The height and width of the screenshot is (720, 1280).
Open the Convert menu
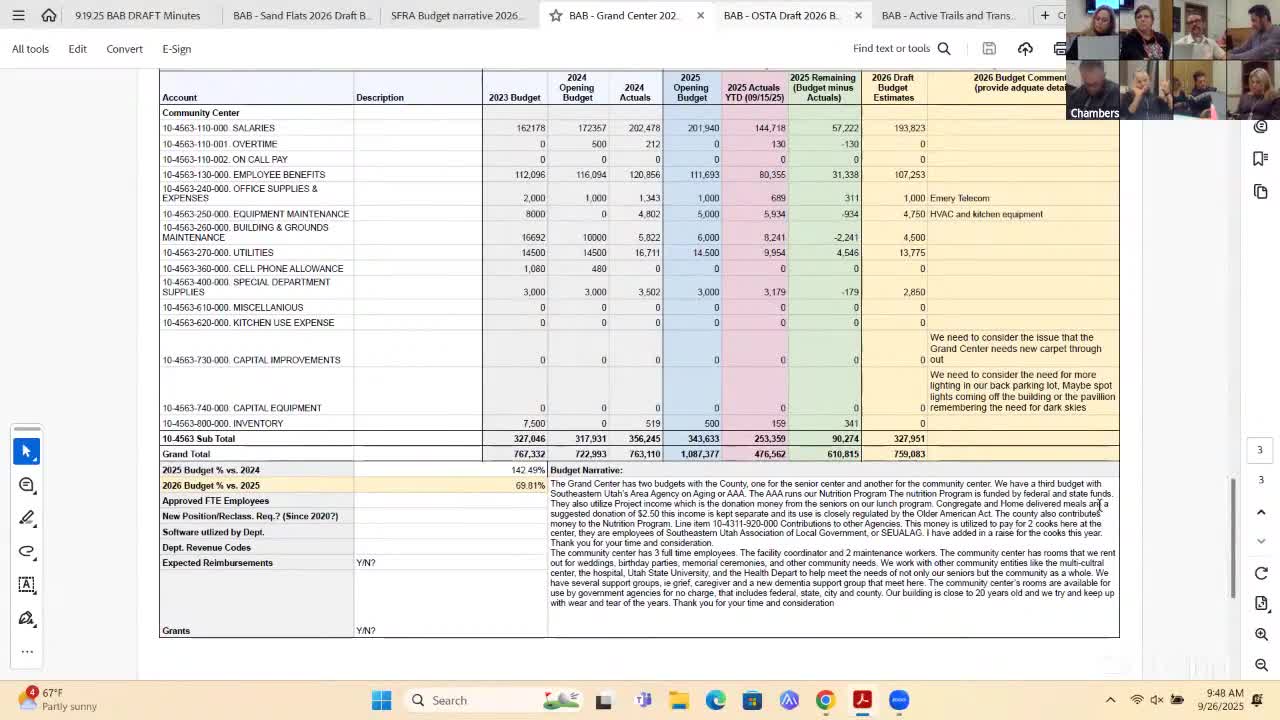[124, 49]
